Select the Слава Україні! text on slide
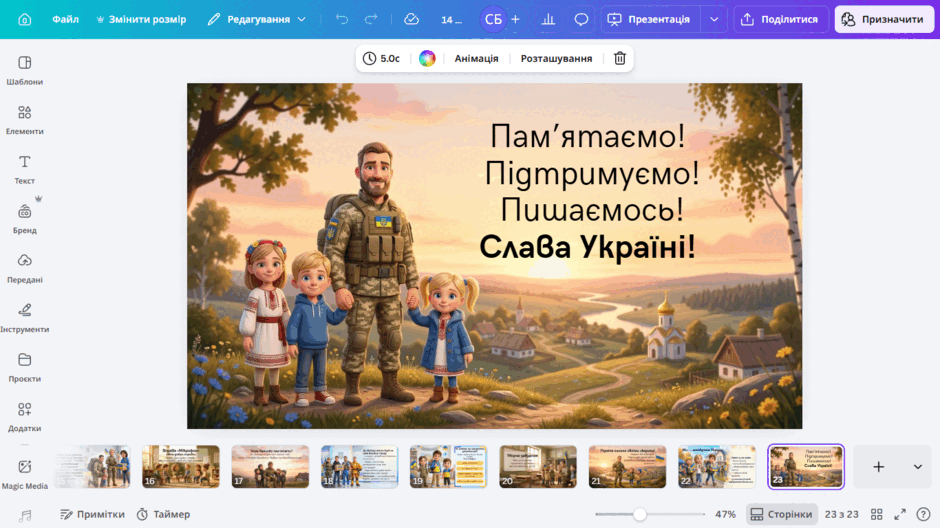Viewport: 940px width, 528px height. tap(588, 246)
